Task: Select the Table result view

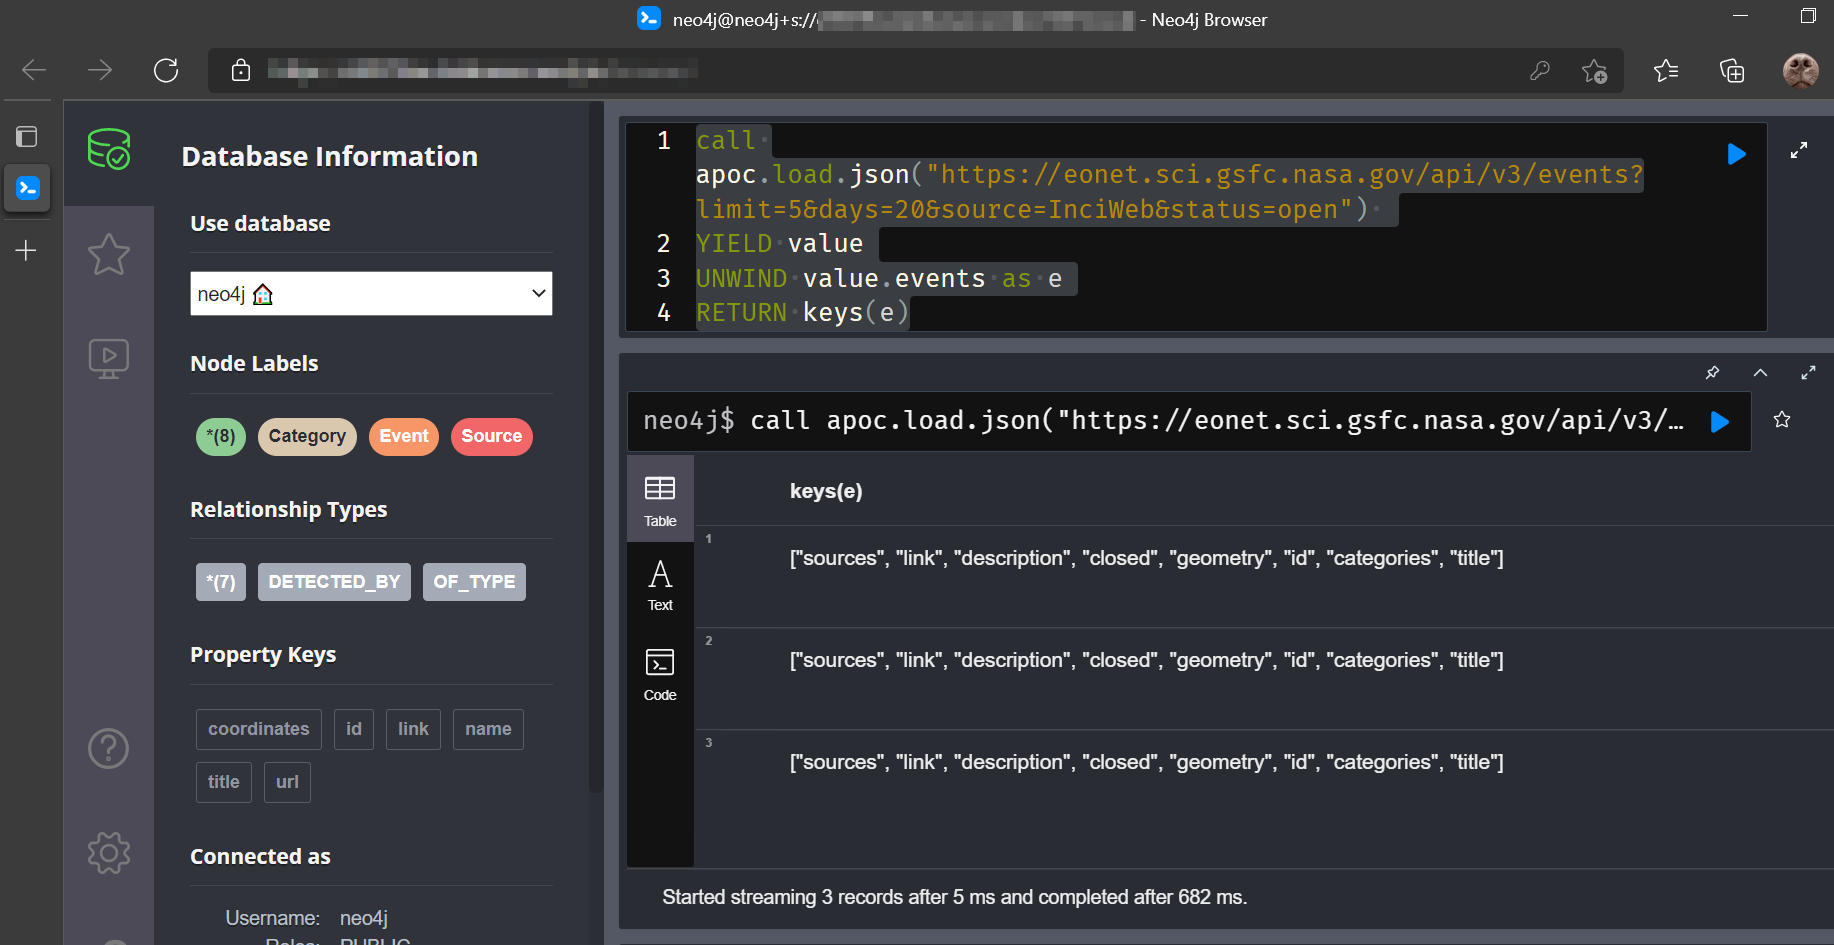Action: click(x=660, y=500)
